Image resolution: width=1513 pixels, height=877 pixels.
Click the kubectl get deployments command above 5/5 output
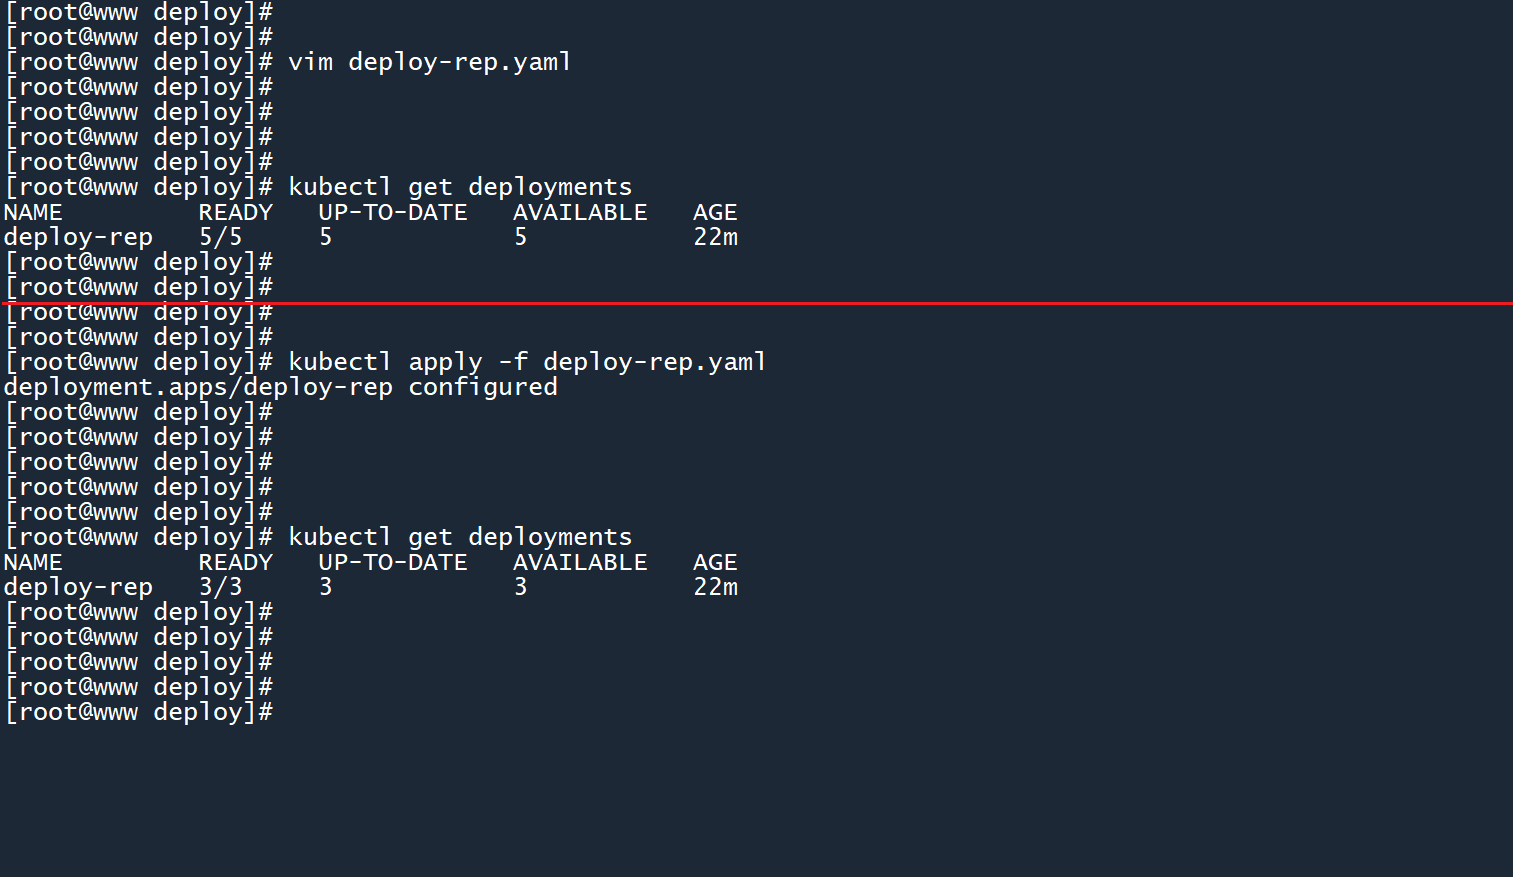click(460, 187)
